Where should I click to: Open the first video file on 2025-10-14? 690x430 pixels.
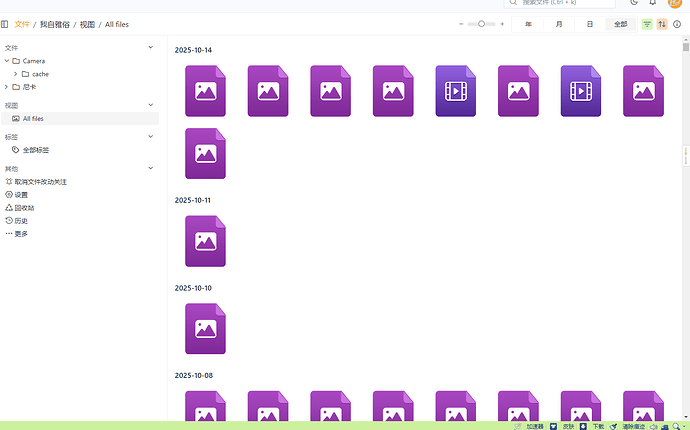[456, 91]
